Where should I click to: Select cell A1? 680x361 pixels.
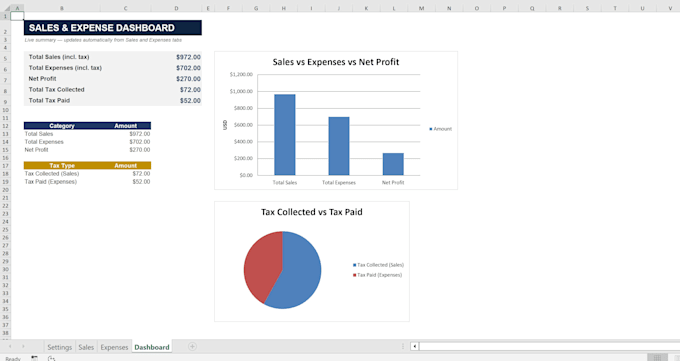coord(17,16)
